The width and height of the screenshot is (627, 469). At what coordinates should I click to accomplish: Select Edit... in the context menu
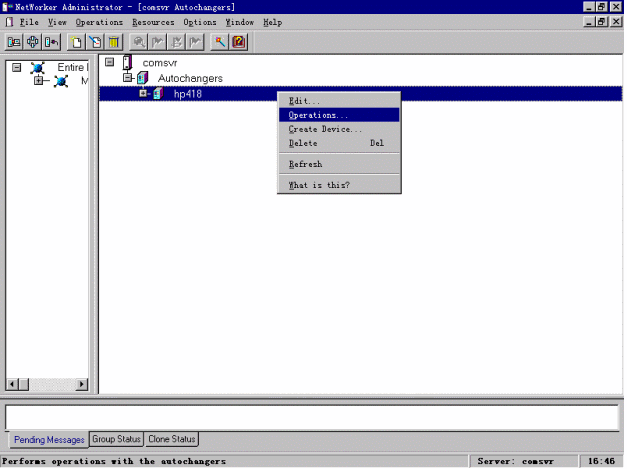coord(304,101)
